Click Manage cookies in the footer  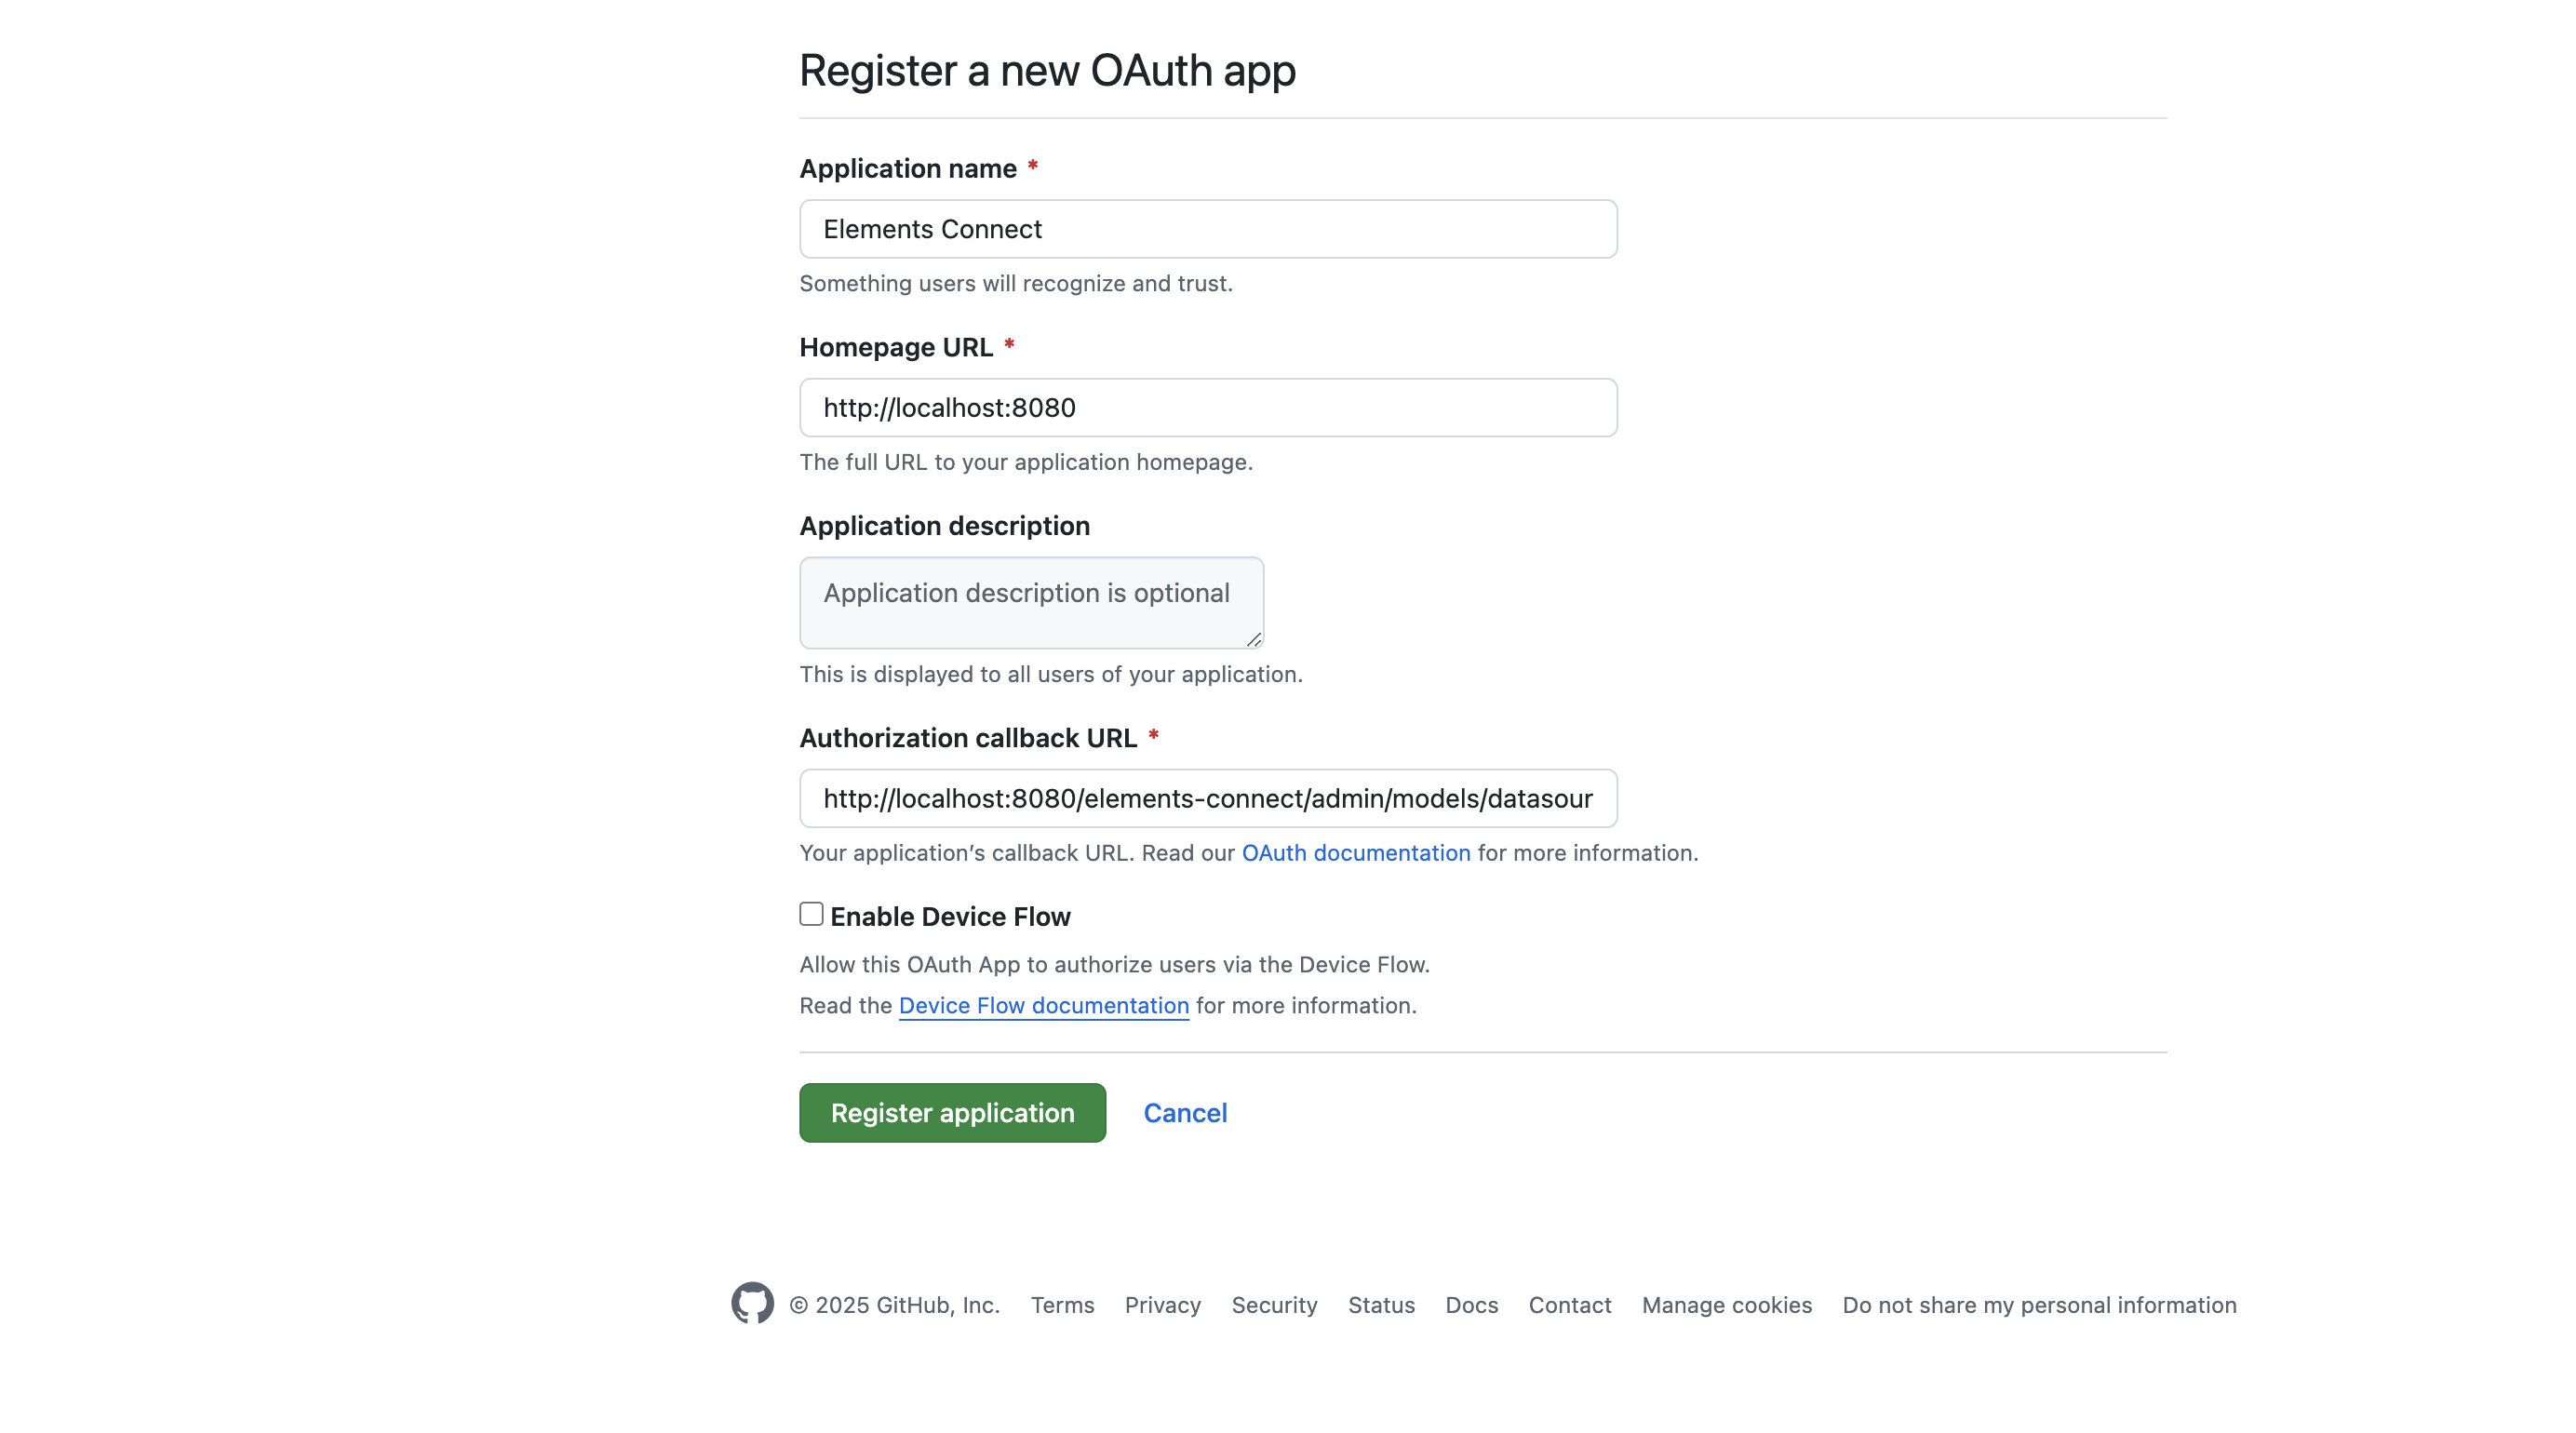pos(1726,1305)
